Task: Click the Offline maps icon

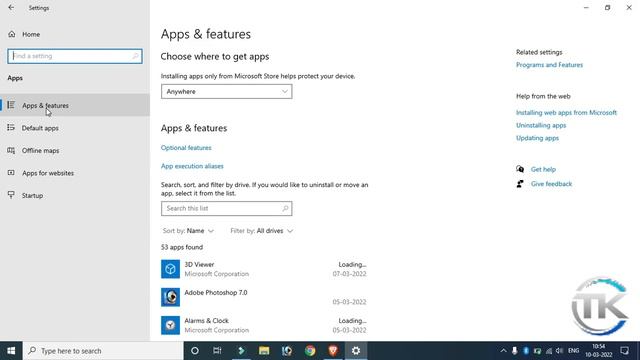Action: pyautogui.click(x=11, y=150)
